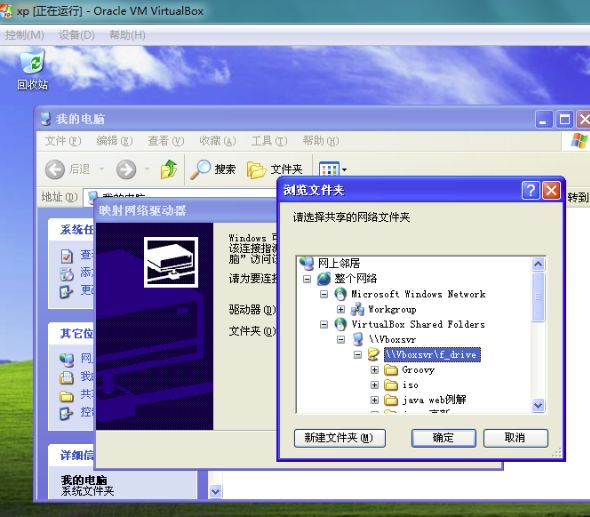Viewport: 590px width, 517px height.
Task: Click the Forward arrow in My Computer toolbar
Action: tap(126, 169)
